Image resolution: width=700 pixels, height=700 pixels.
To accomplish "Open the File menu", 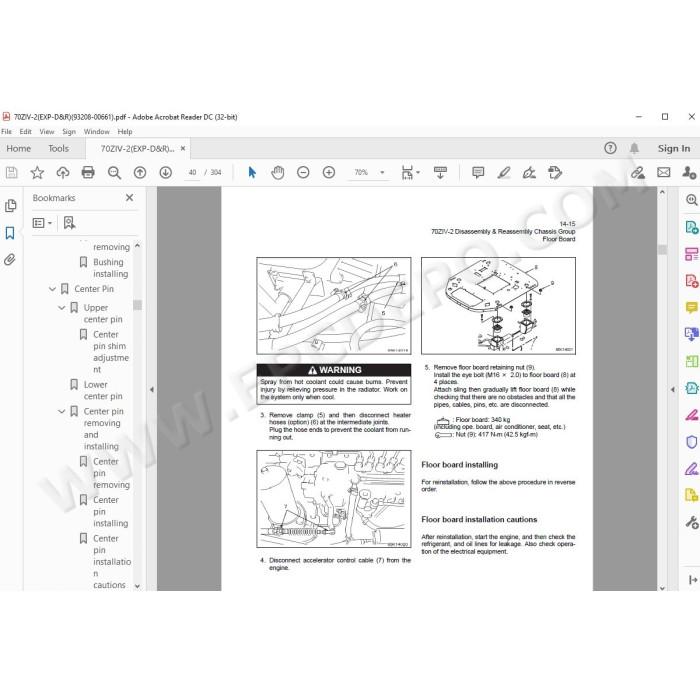I will click(6, 132).
